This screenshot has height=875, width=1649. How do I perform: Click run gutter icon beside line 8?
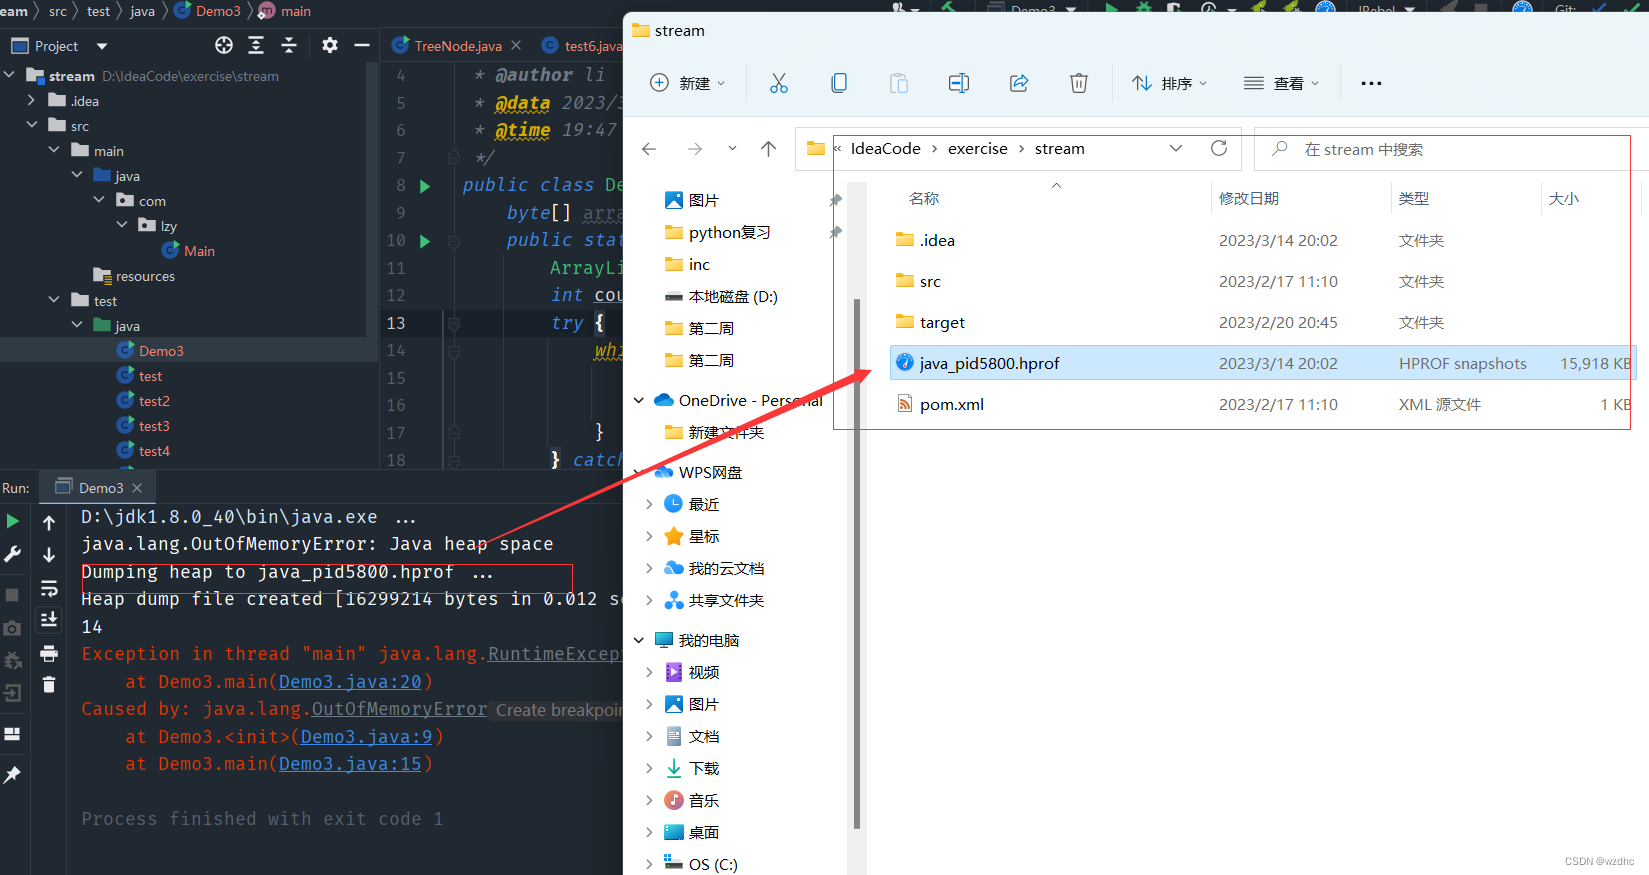425,186
